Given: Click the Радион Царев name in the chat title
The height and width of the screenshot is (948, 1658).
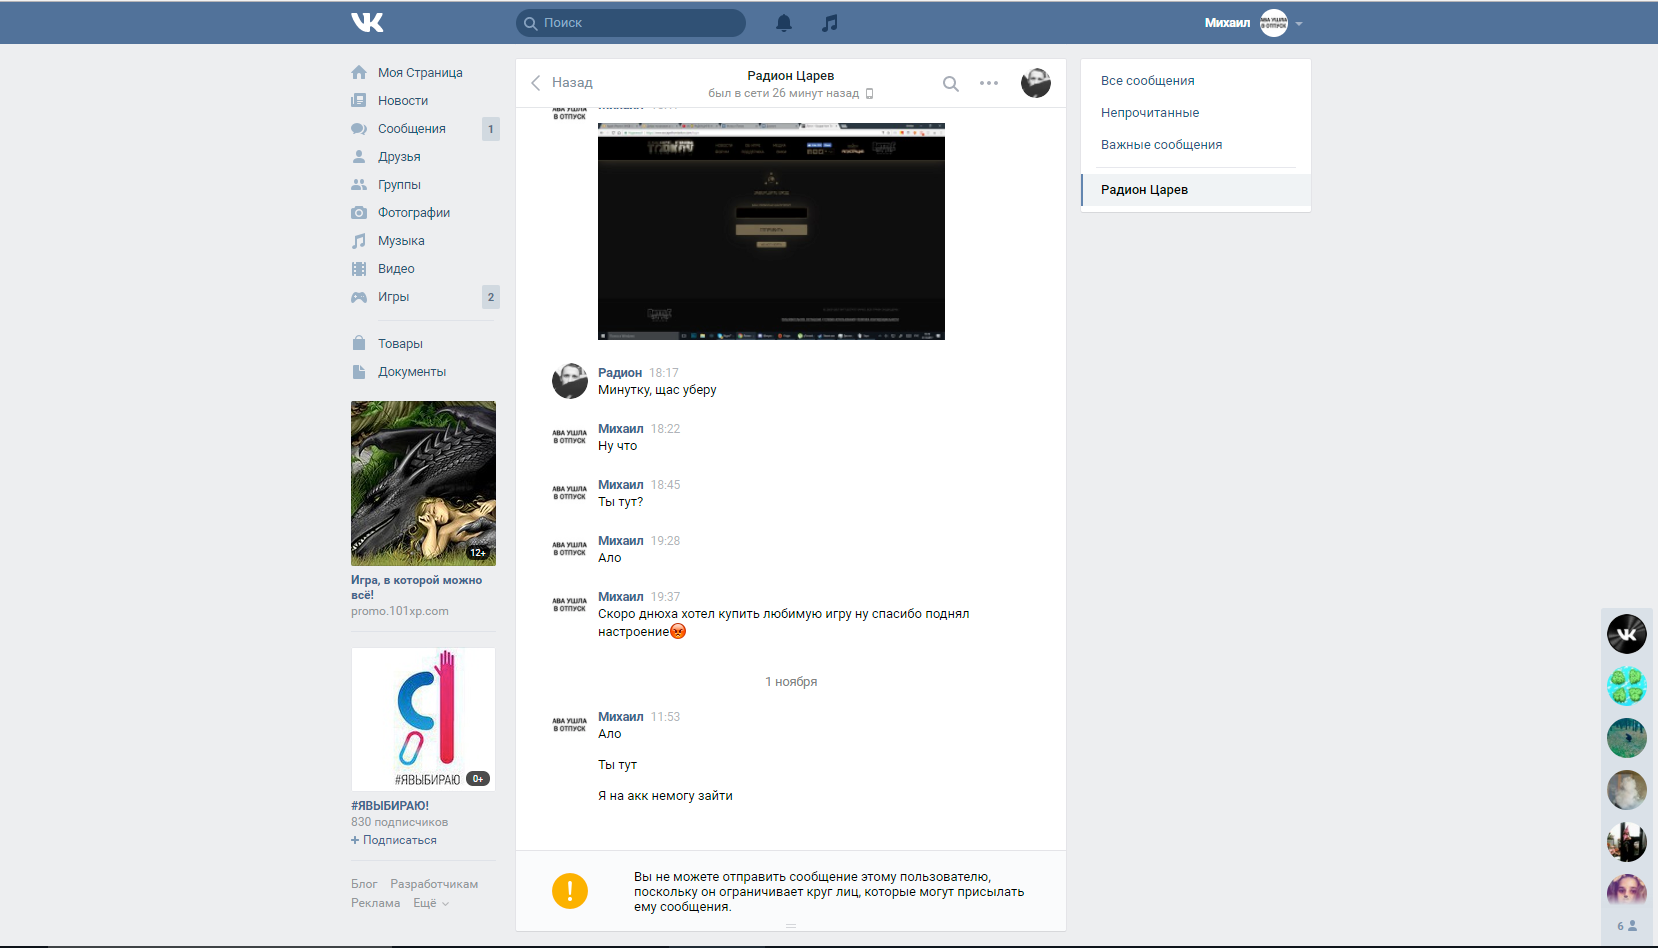Looking at the screenshot, I should [x=790, y=75].
